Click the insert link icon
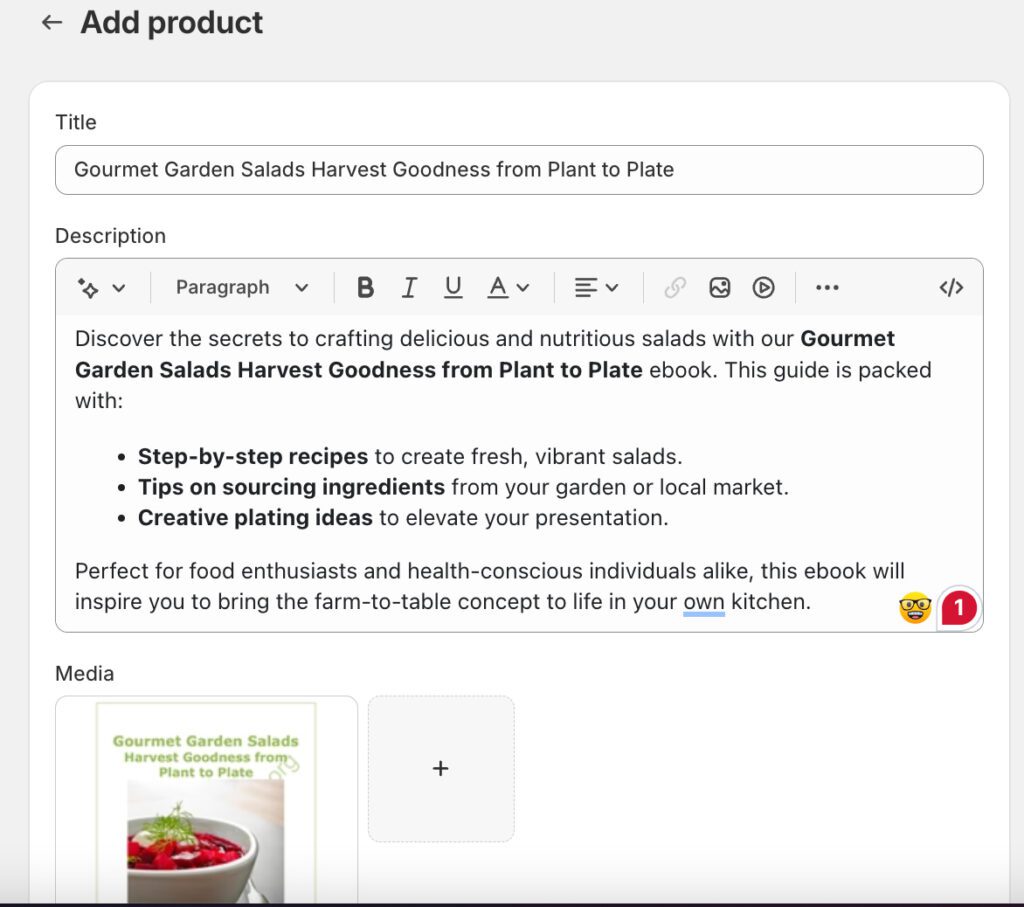The image size is (1024, 907). [675, 288]
